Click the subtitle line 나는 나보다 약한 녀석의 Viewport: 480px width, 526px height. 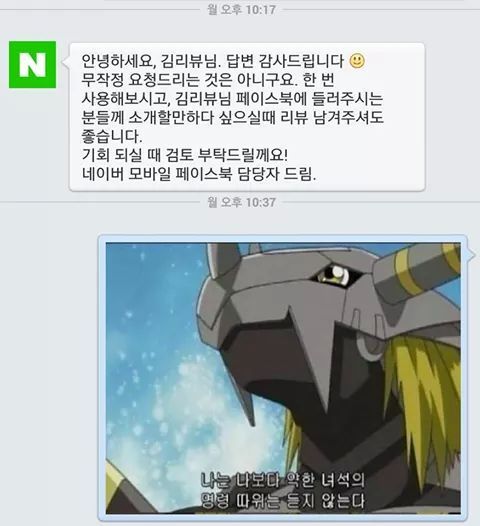point(283,480)
